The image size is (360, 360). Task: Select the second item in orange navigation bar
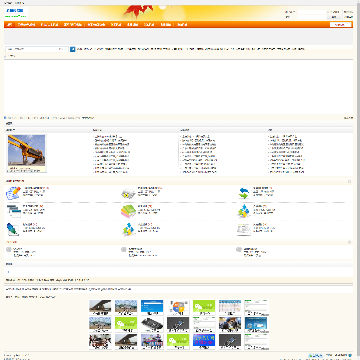pyautogui.click(x=26, y=24)
